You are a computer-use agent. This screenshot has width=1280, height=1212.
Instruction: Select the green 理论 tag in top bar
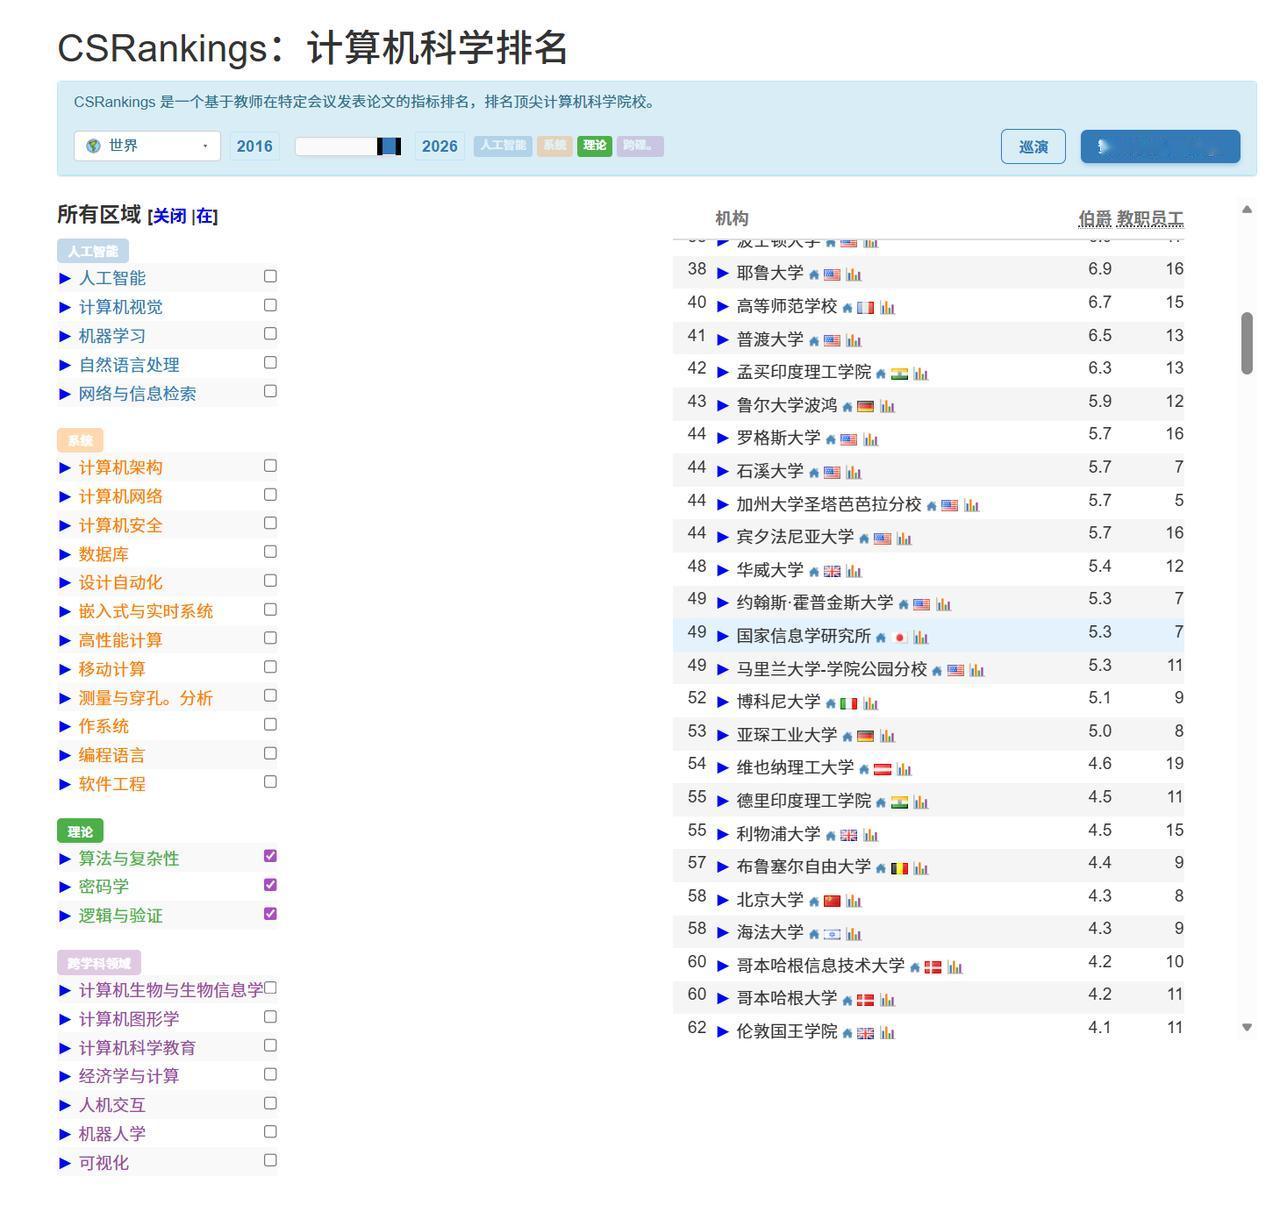[595, 146]
